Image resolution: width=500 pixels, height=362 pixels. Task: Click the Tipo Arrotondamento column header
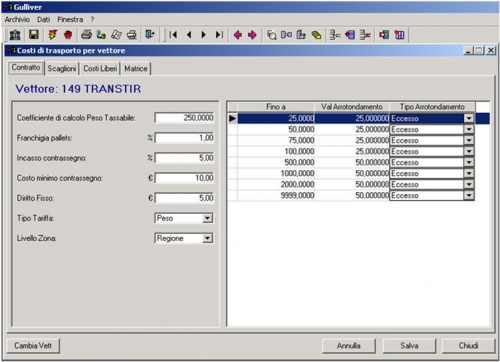432,107
